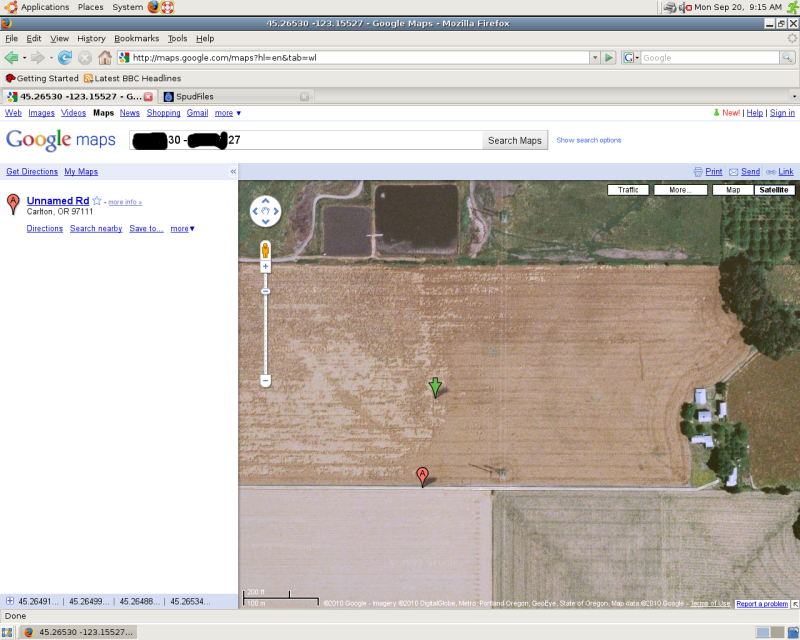Reload the page with the refresh icon
The height and width of the screenshot is (640, 800).
pyautogui.click(x=65, y=58)
